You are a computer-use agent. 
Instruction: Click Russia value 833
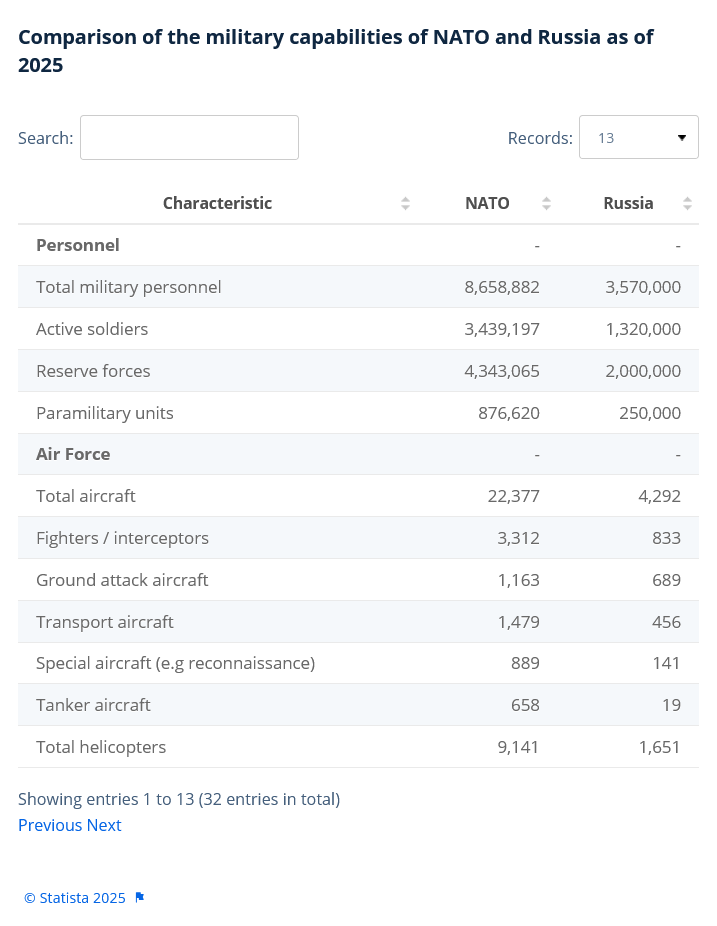pos(667,538)
